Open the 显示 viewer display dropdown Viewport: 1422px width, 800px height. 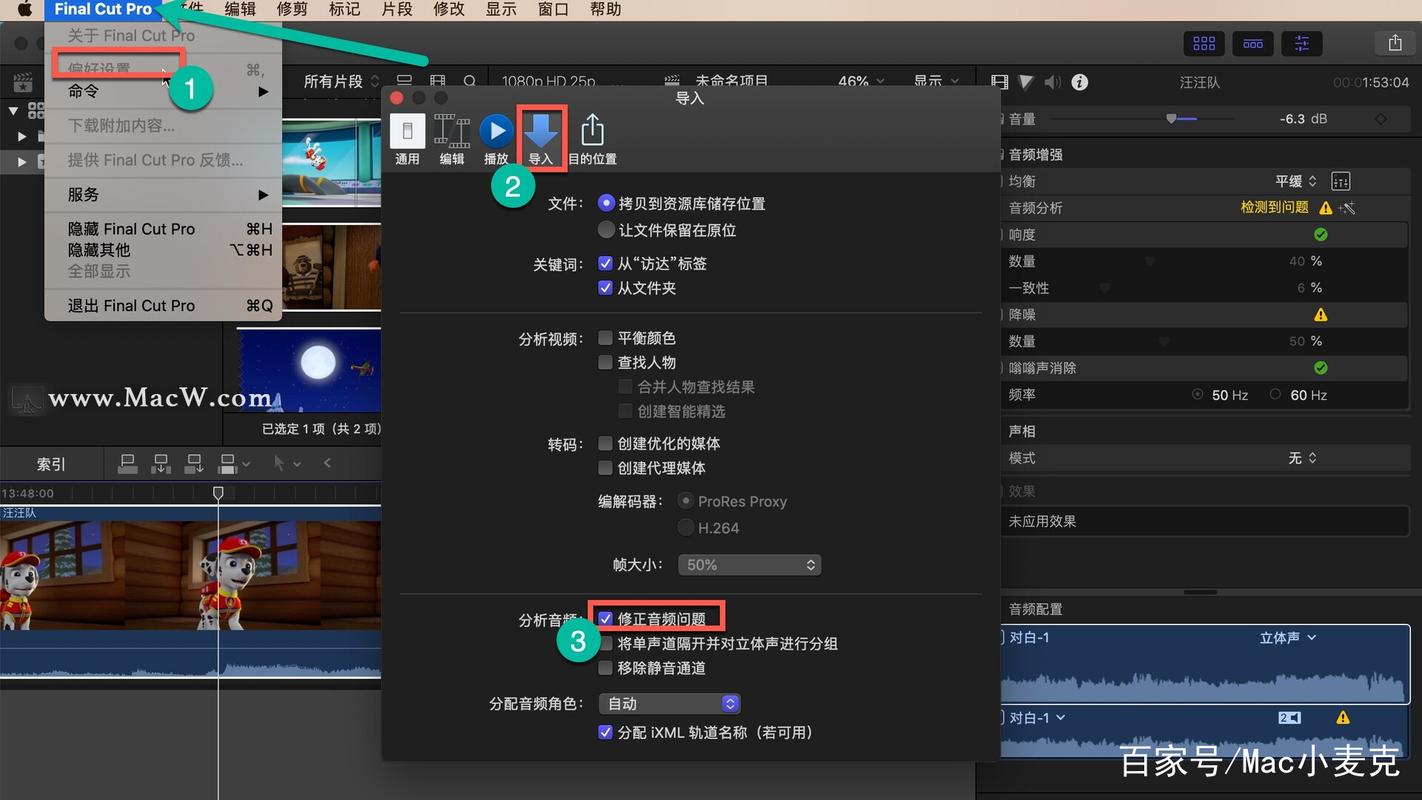937,82
